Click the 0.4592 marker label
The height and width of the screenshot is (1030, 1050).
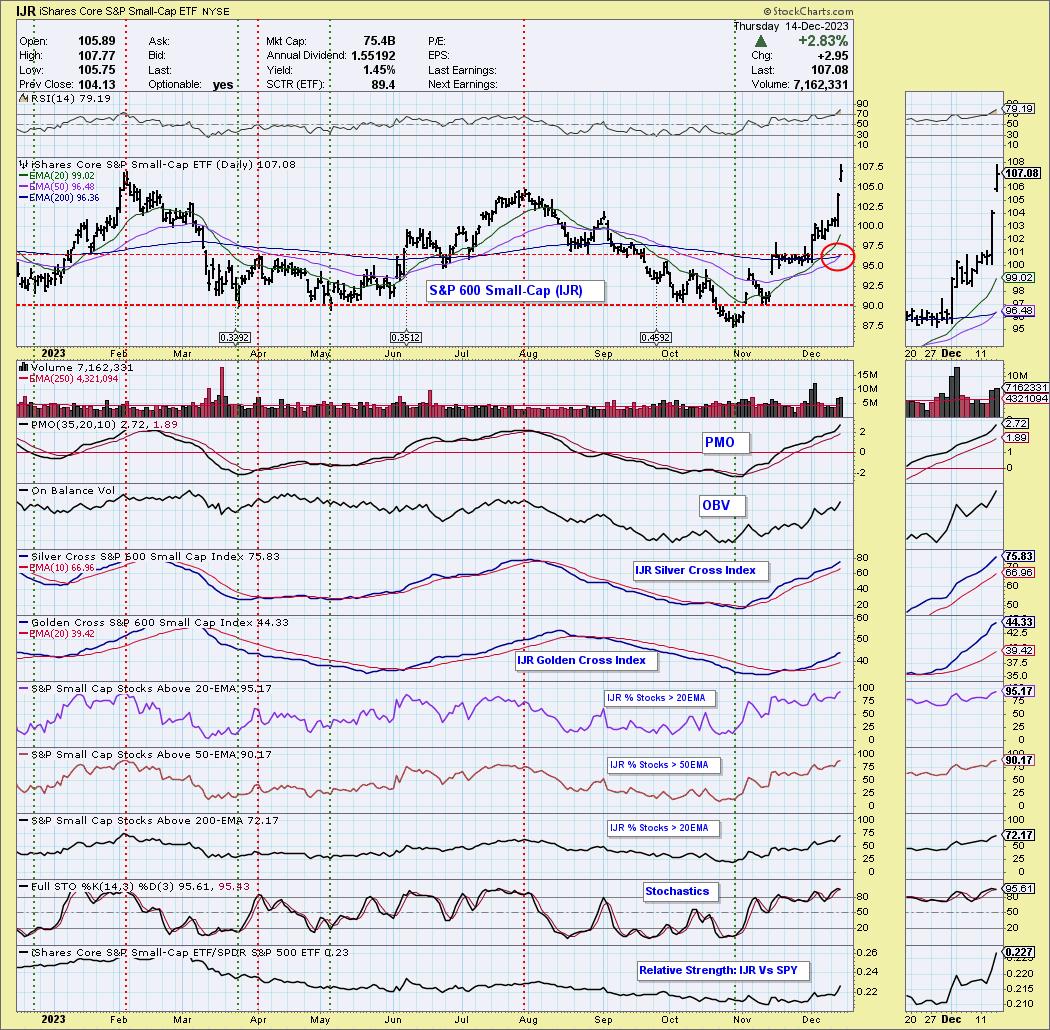(656, 338)
